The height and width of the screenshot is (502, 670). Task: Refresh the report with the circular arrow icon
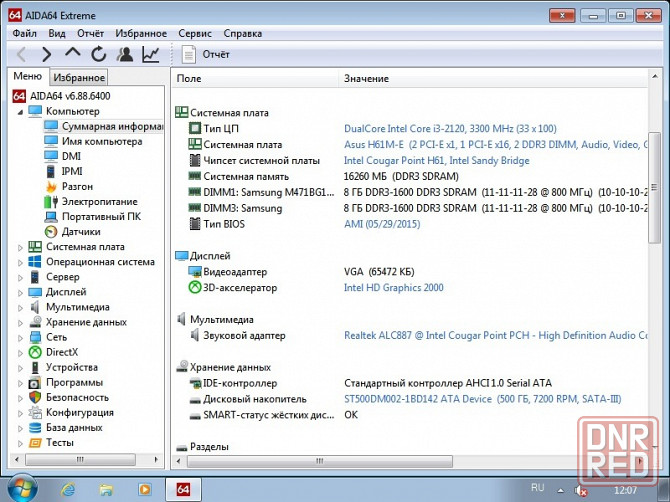click(x=99, y=54)
